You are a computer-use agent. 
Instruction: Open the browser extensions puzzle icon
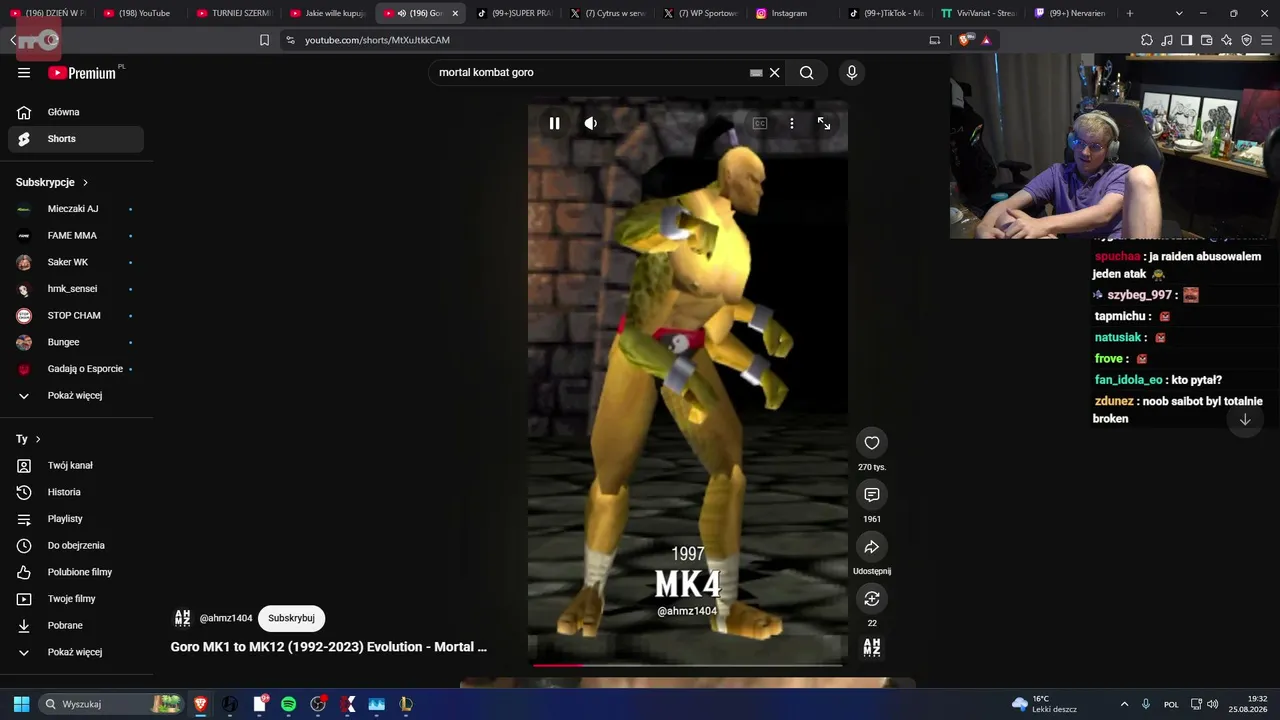tap(1147, 40)
